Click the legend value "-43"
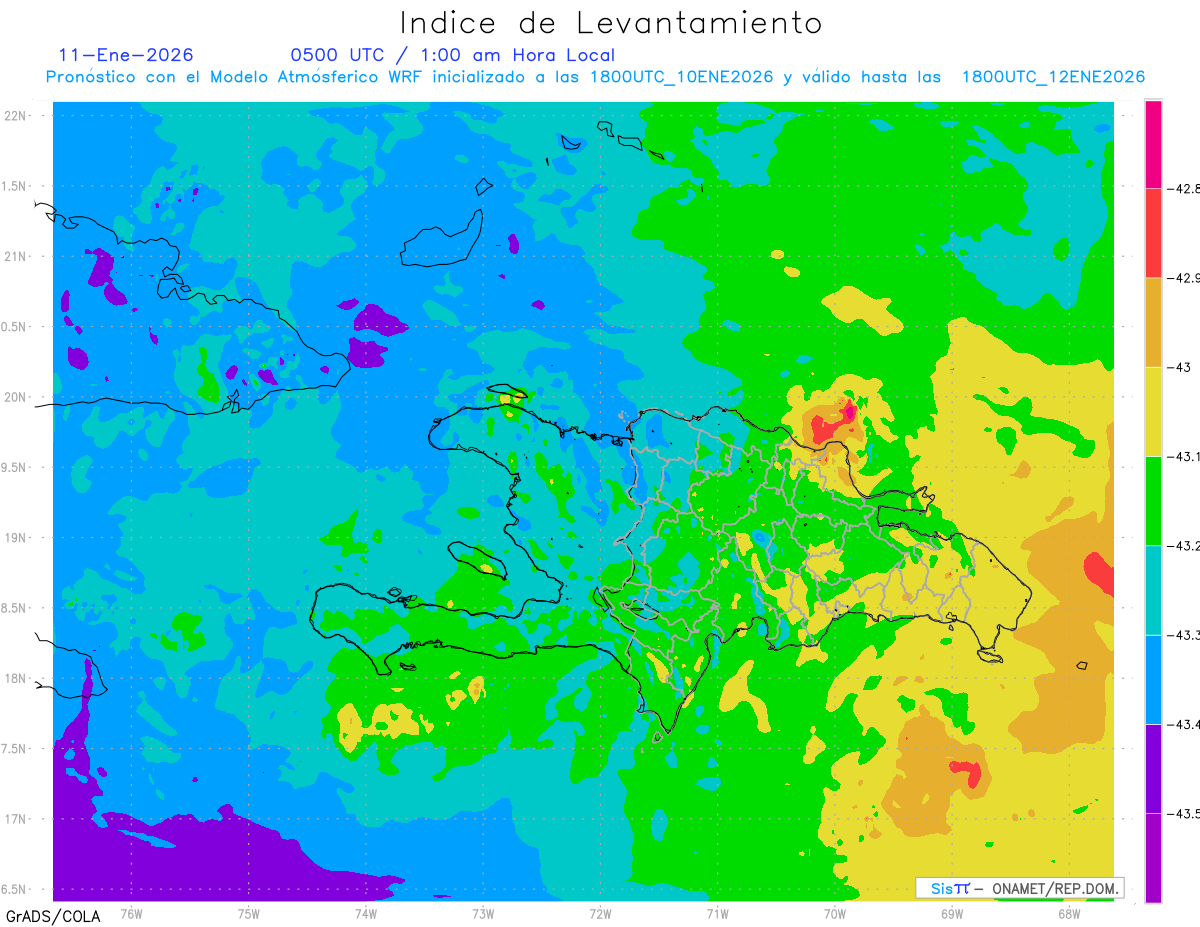The height and width of the screenshot is (927, 1200). tap(1180, 367)
